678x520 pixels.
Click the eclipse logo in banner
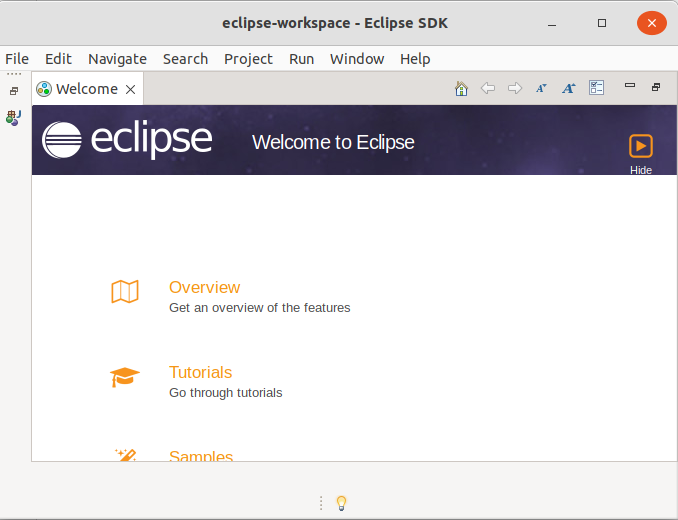point(127,140)
